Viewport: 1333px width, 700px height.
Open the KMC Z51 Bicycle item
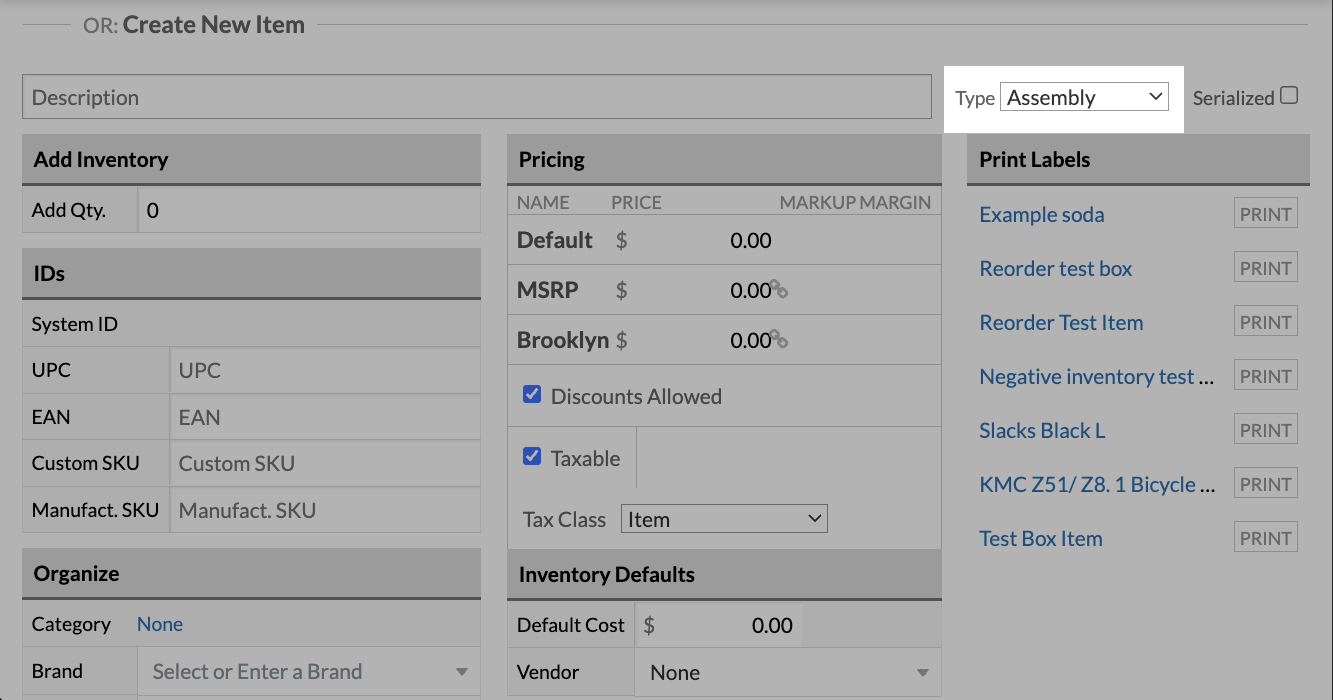(1096, 483)
